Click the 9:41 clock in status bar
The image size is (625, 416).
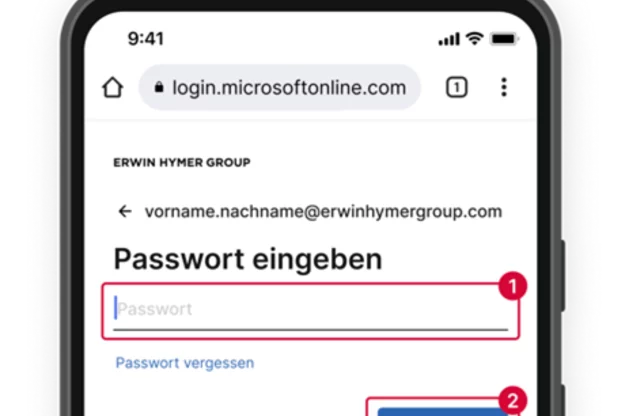[x=145, y=39]
